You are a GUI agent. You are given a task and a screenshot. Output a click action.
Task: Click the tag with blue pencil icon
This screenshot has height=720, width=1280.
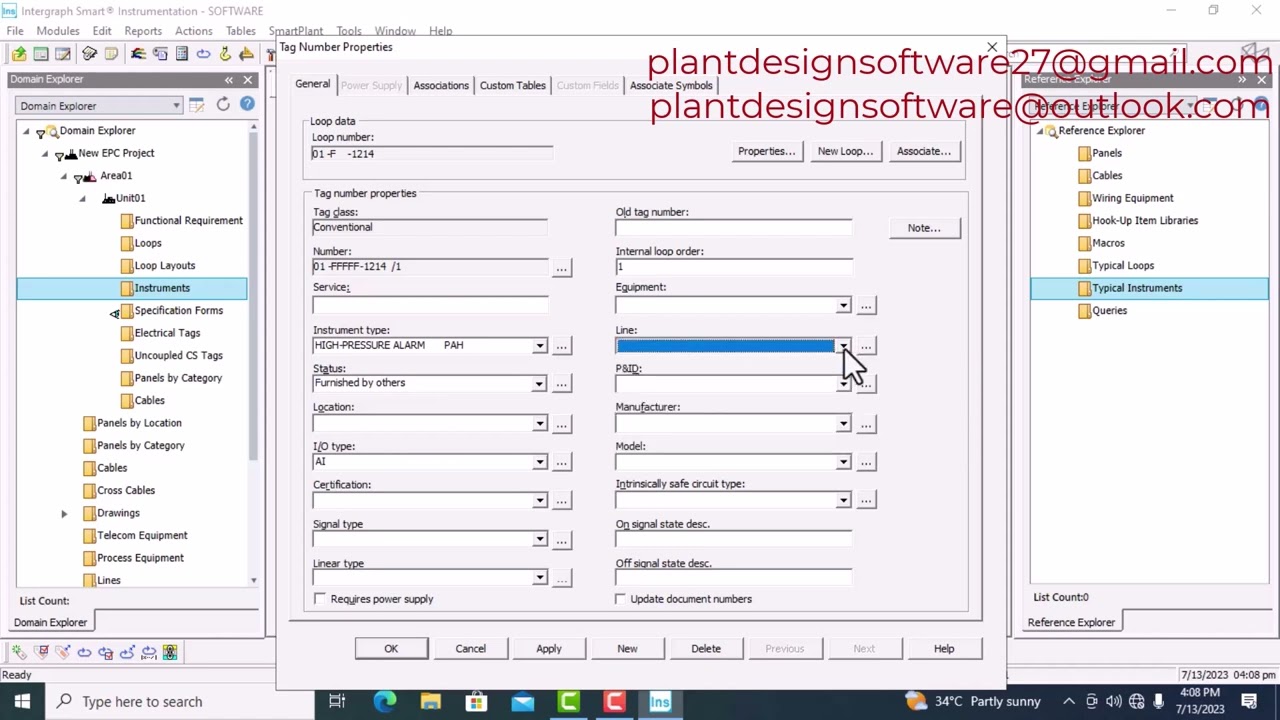pos(62,653)
